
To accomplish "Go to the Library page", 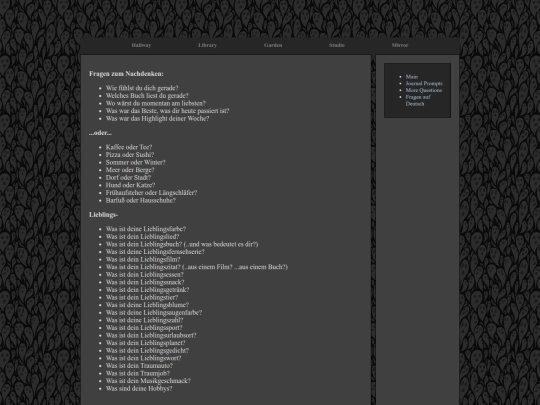I will 207,45.
